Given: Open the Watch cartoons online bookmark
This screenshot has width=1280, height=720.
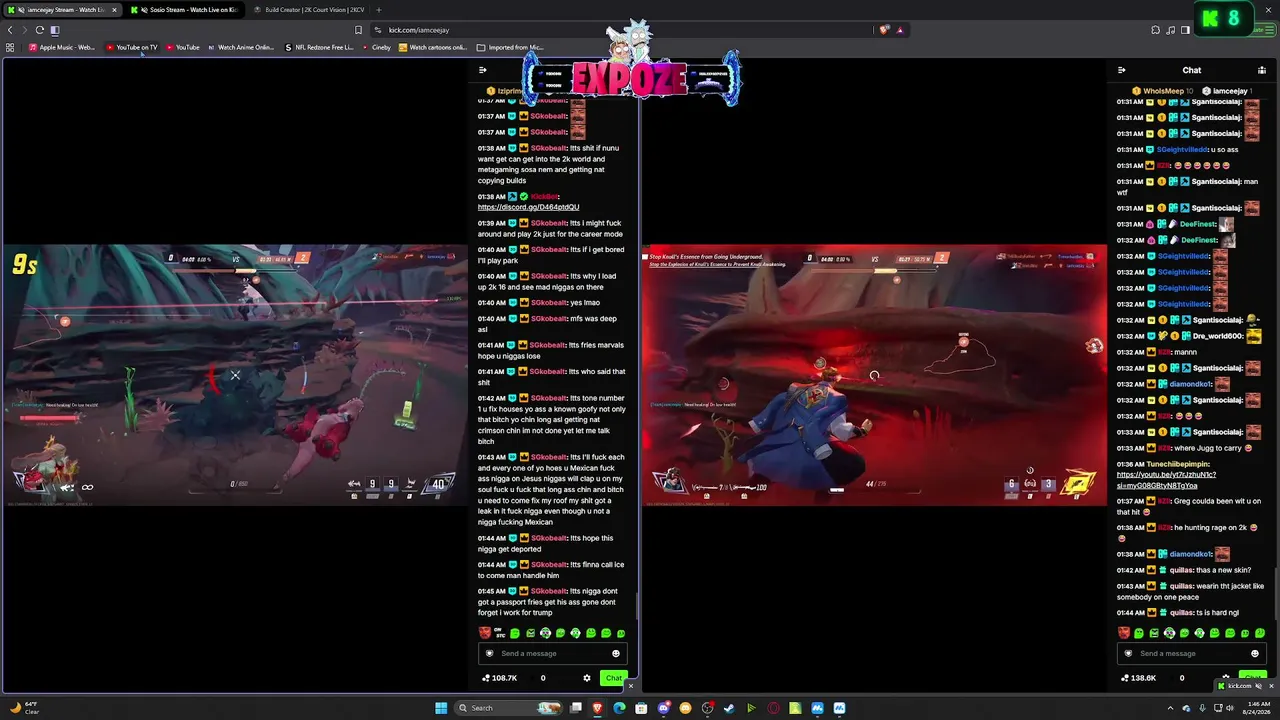Looking at the screenshot, I should pyautogui.click(x=433, y=47).
